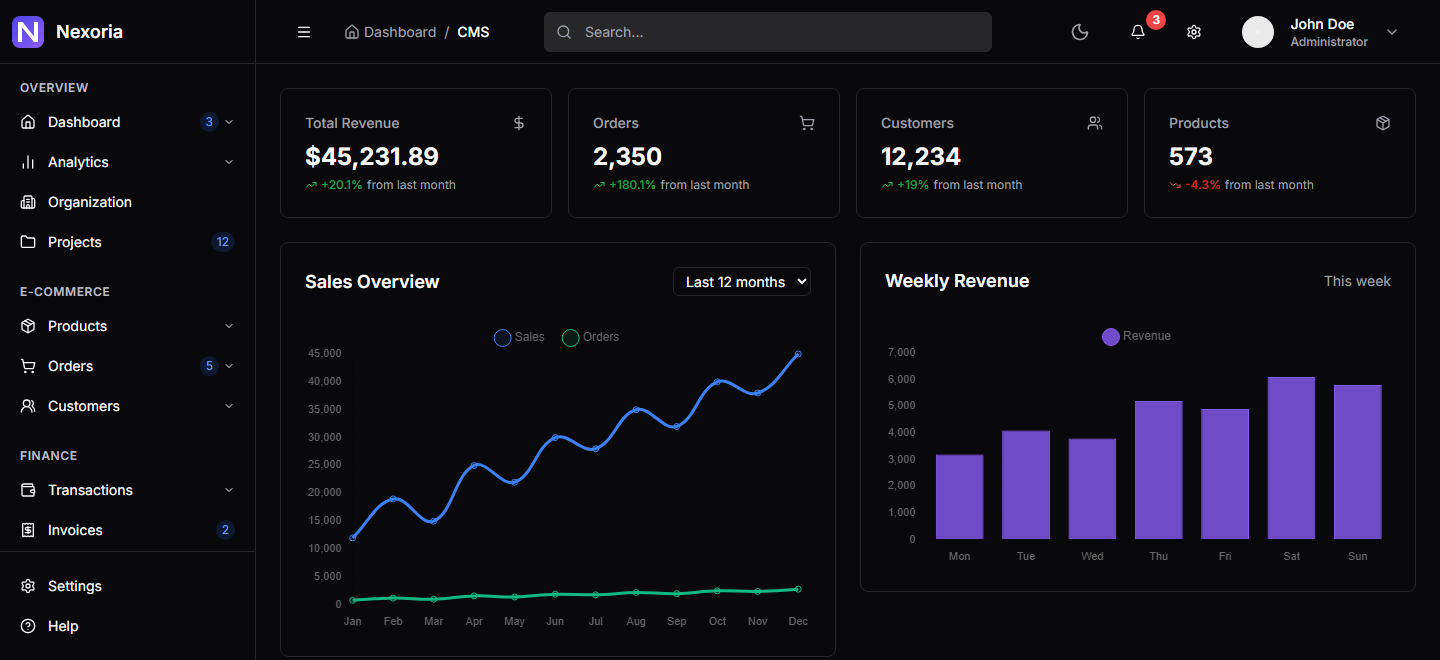Click the Orders cart icon in sidebar
The width and height of the screenshot is (1440, 660).
28,366
